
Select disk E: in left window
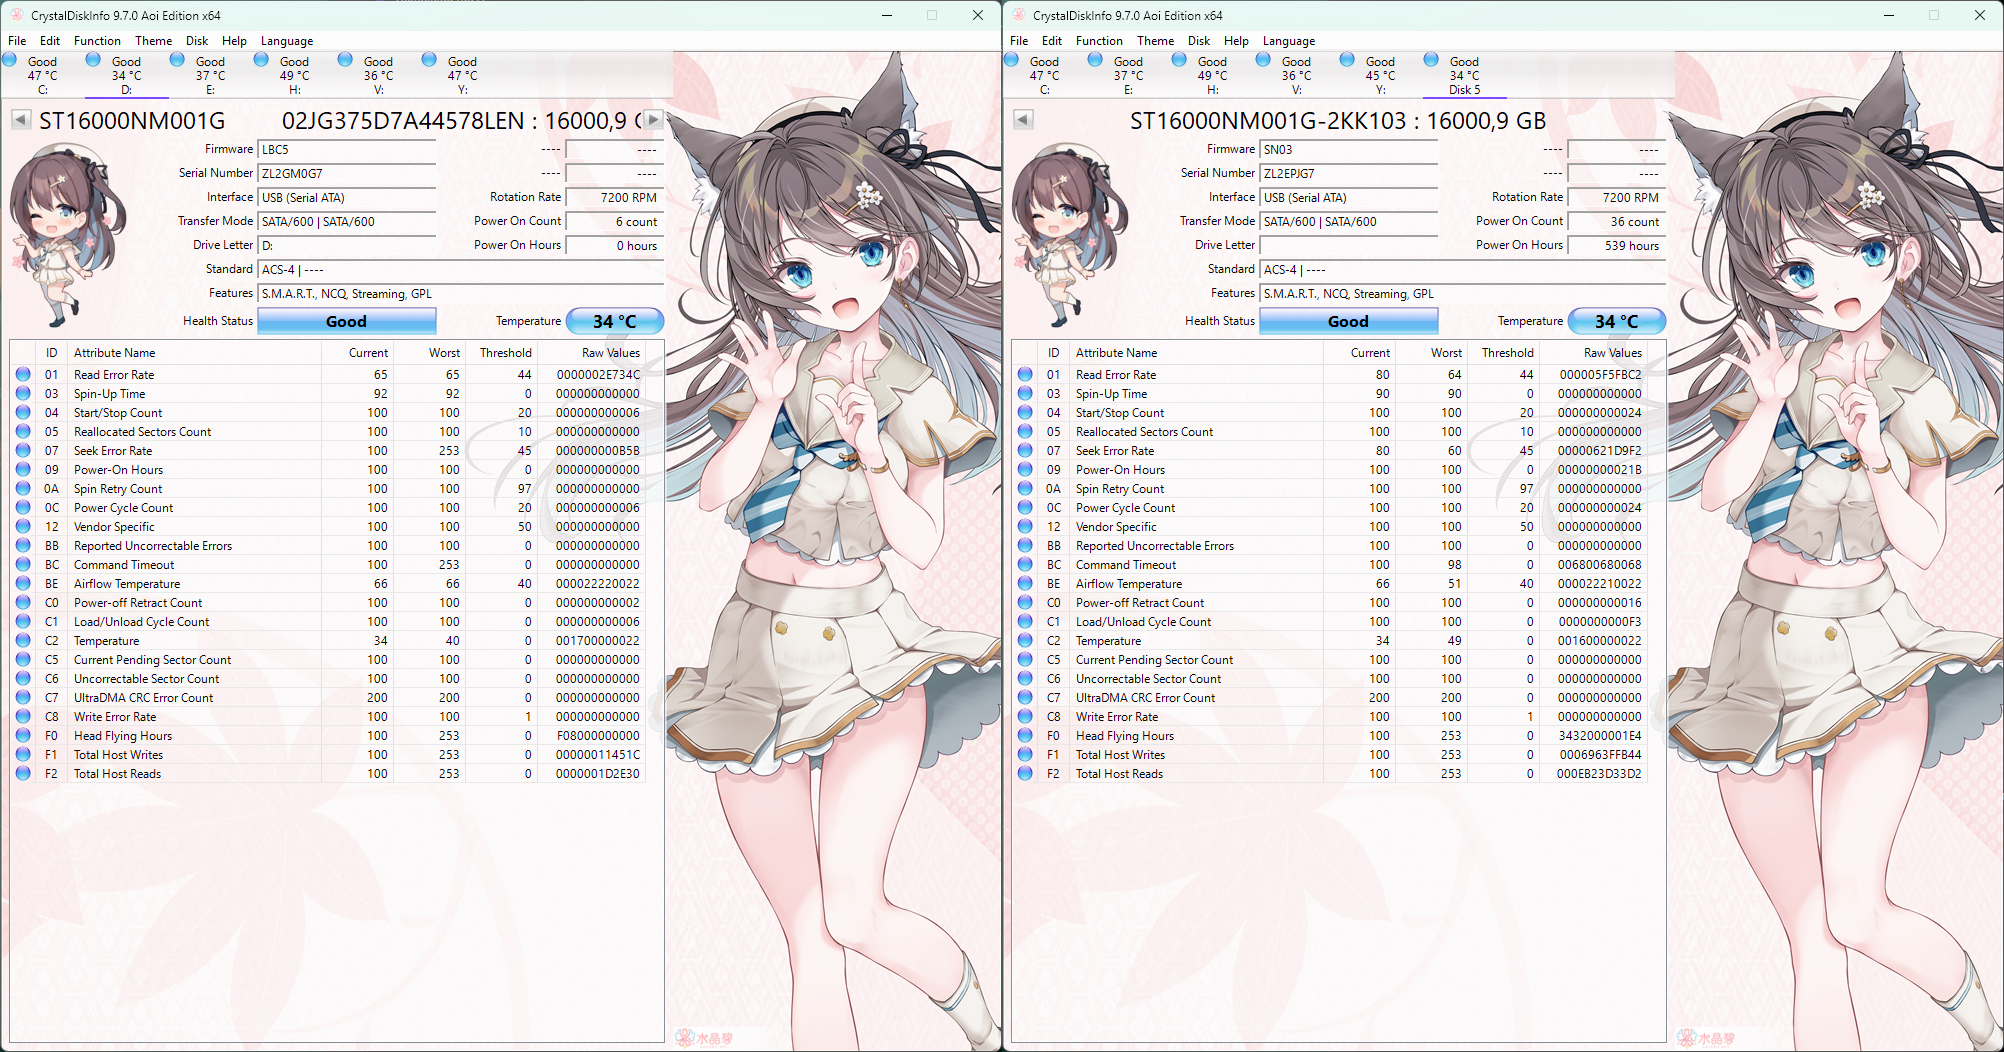coord(210,75)
